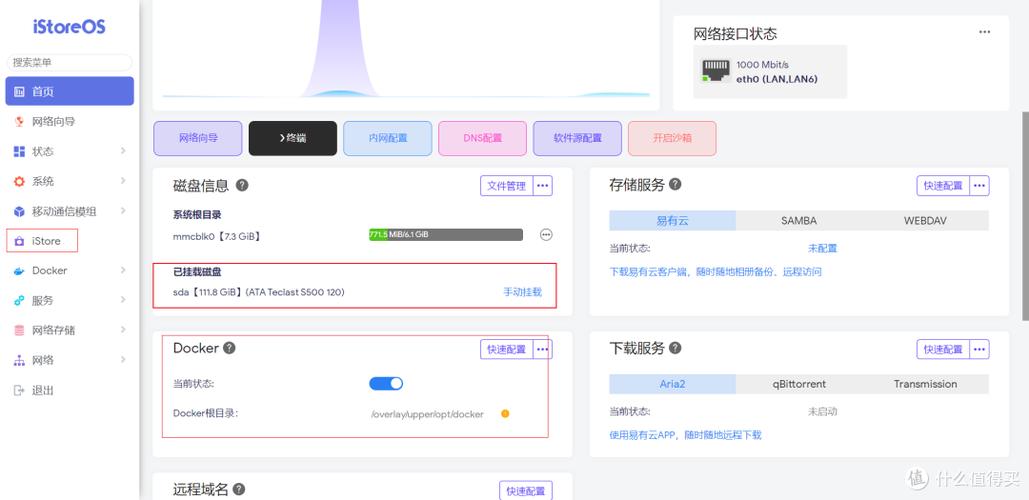
Task: Select the Aria2 tab
Action: pyautogui.click(x=673, y=384)
